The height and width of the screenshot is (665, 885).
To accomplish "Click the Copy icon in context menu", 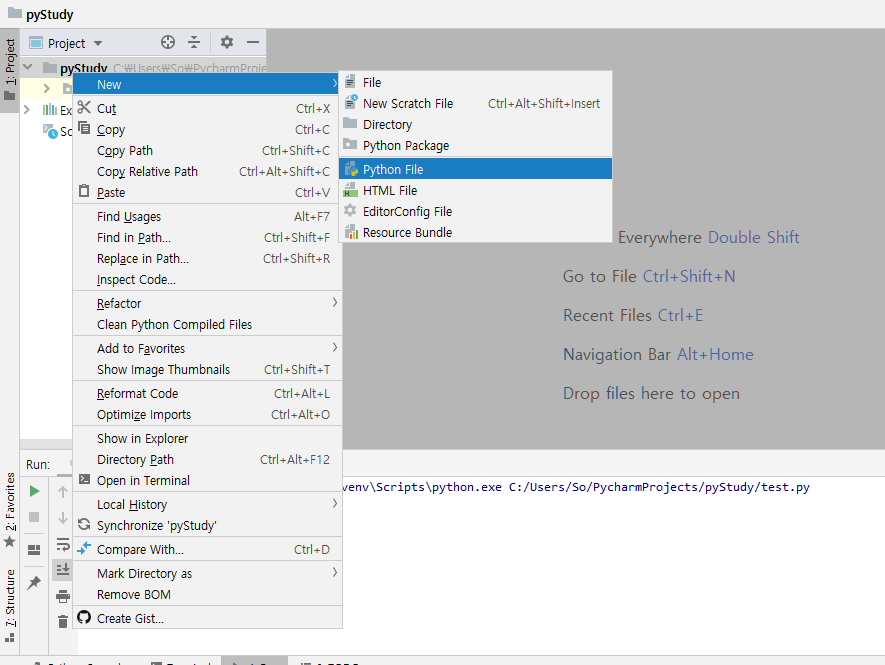I will tap(84, 128).
